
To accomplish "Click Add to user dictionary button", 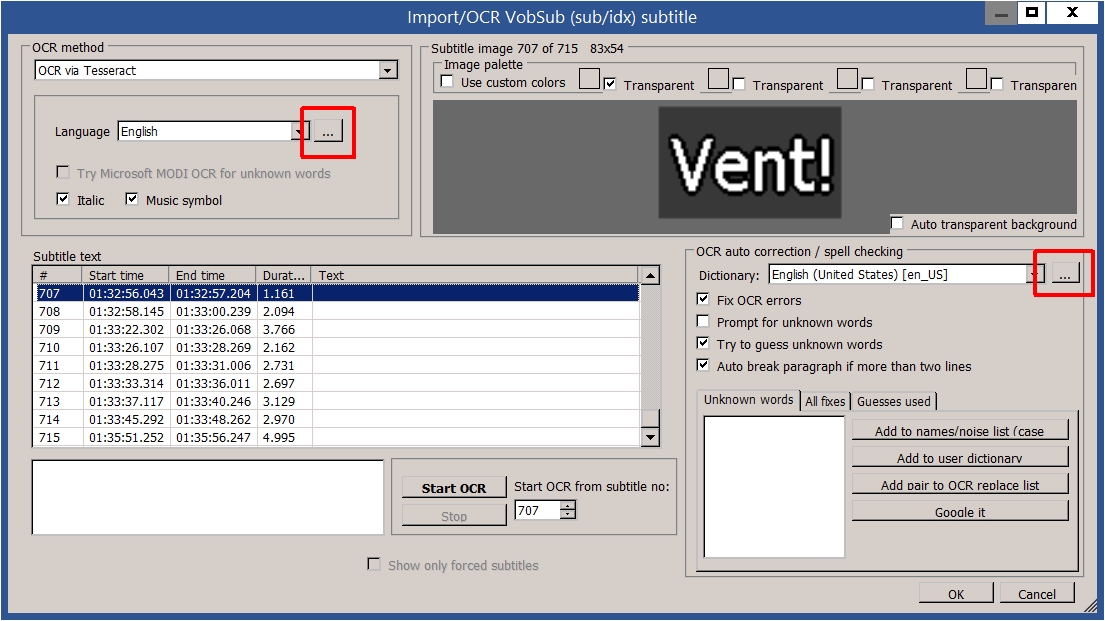I will coord(960,457).
